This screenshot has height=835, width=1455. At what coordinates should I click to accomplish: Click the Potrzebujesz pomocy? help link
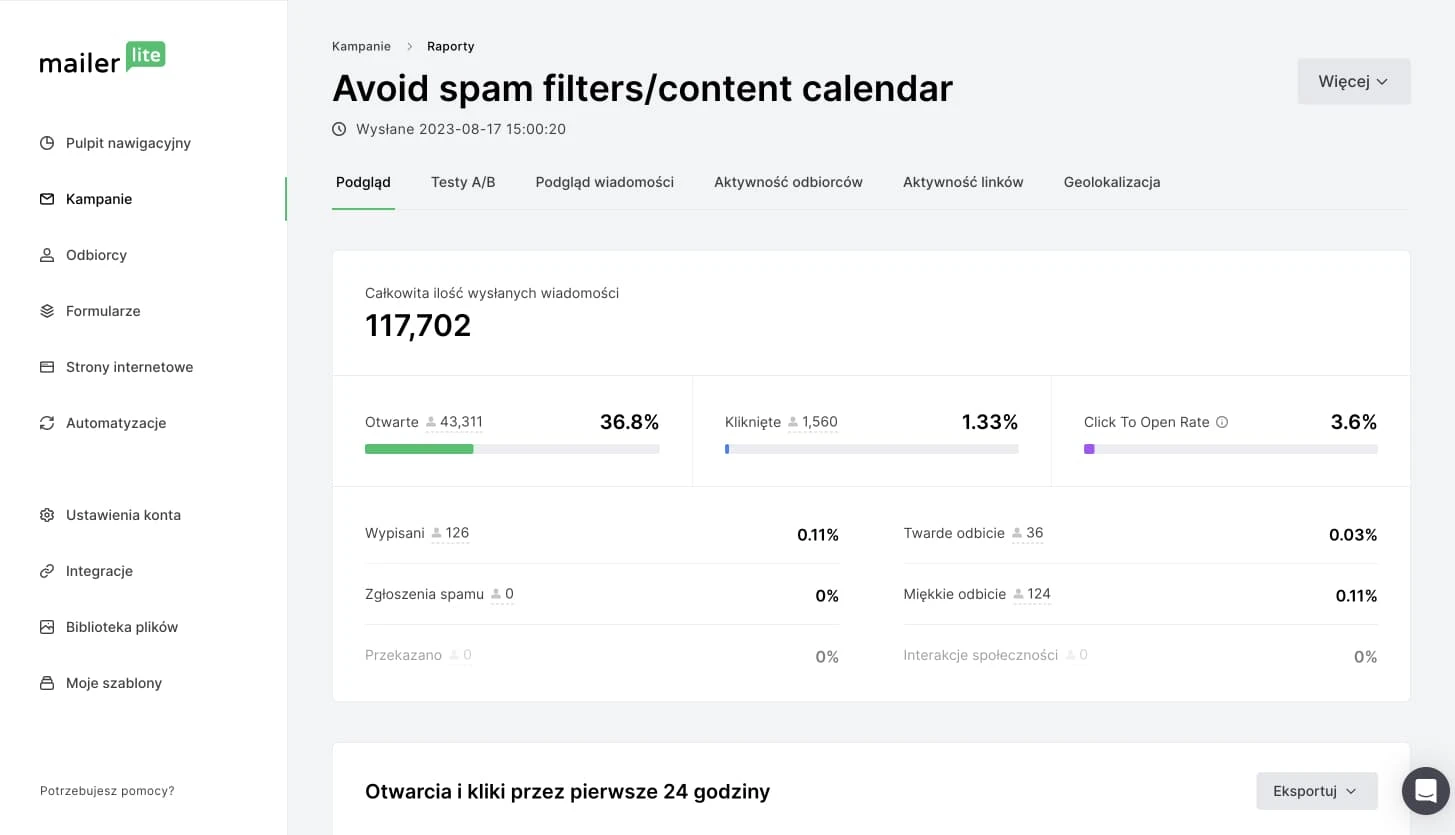click(107, 791)
